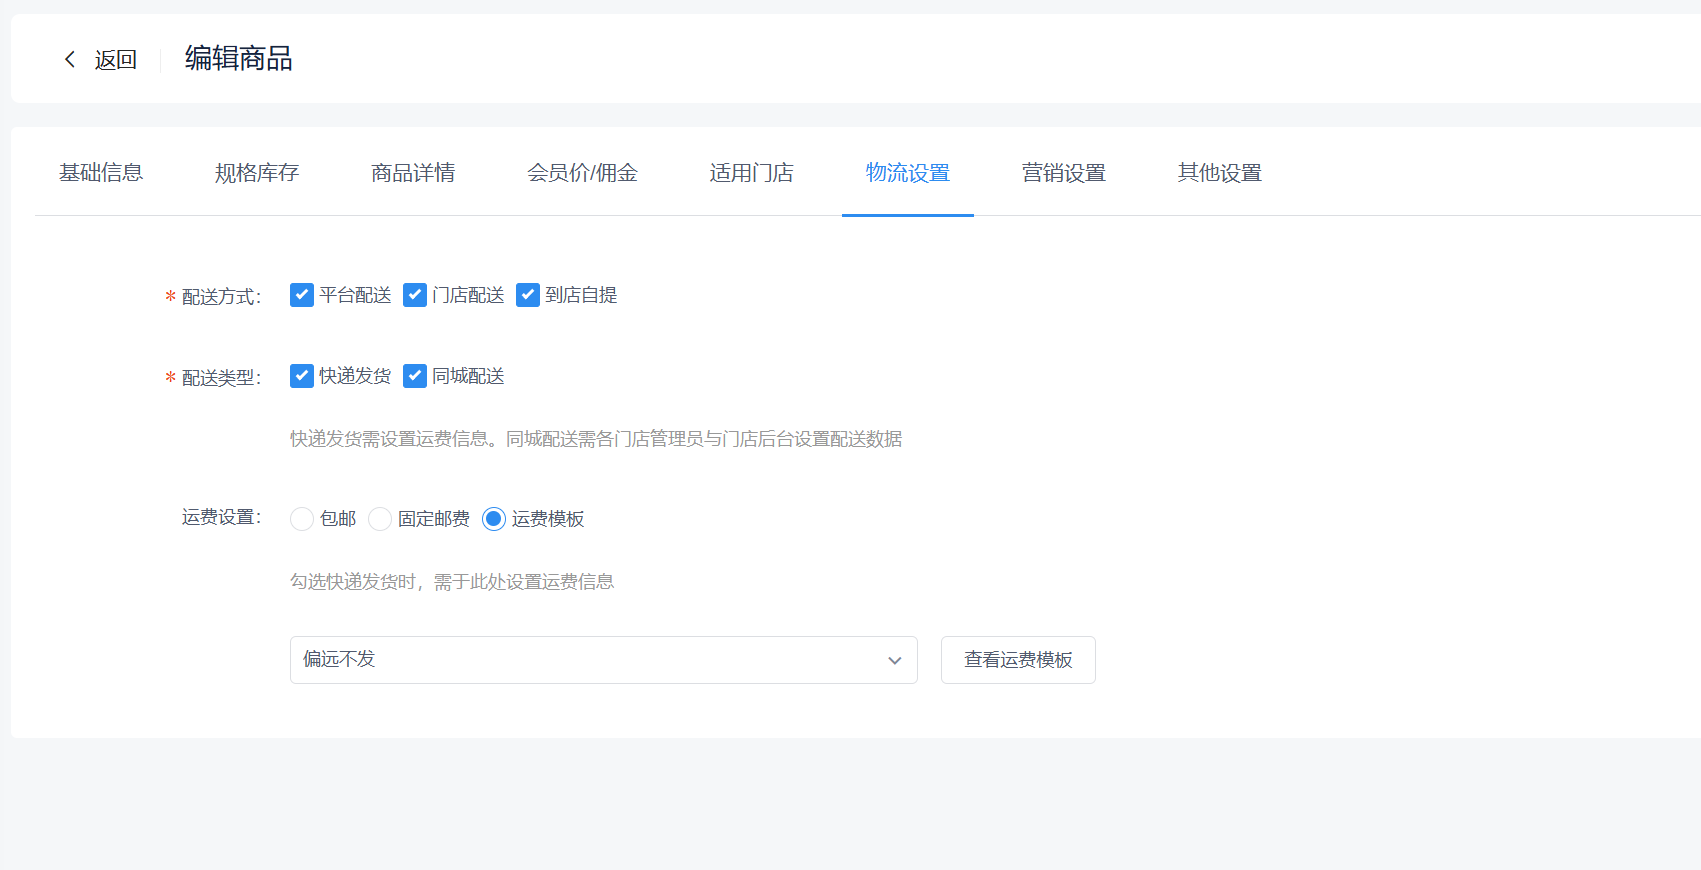1701x870 pixels.
Task: Click 查看运费模板 button
Action: [x=1017, y=660]
